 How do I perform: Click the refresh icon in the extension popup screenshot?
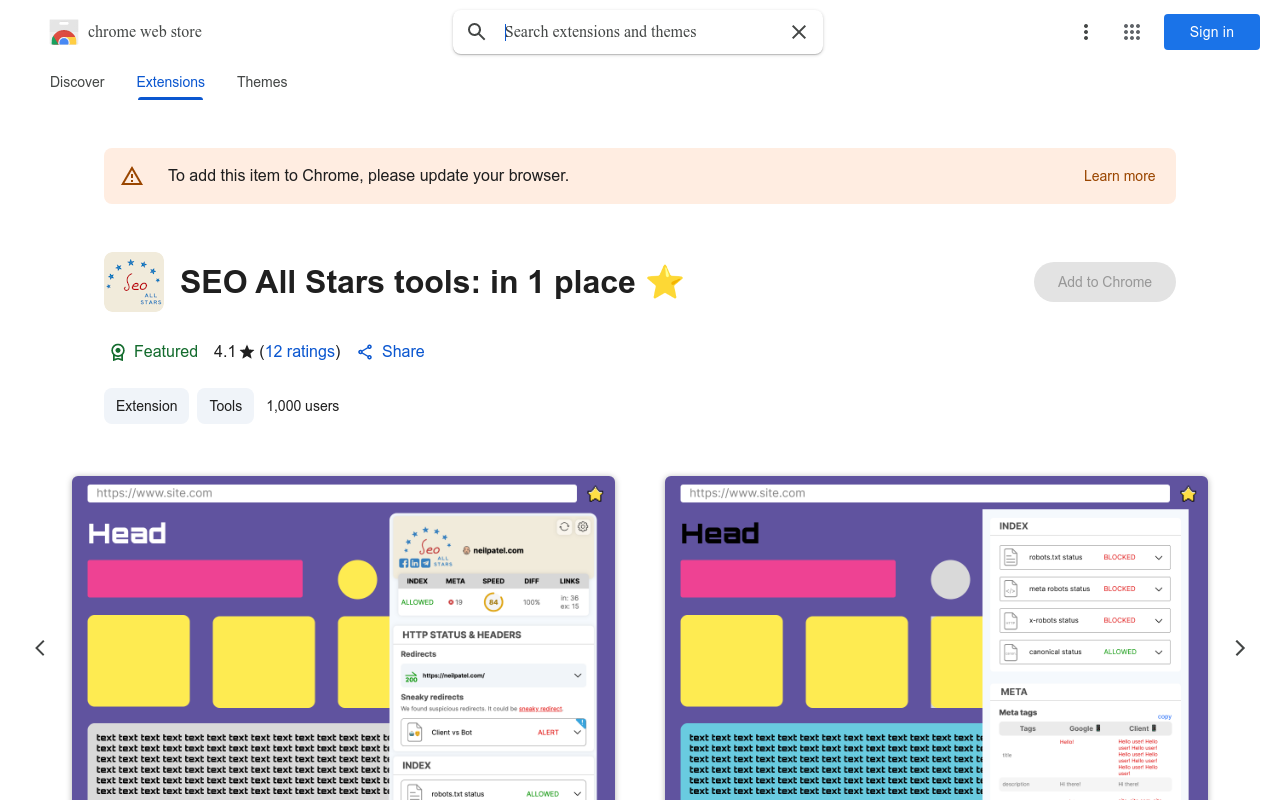click(563, 527)
